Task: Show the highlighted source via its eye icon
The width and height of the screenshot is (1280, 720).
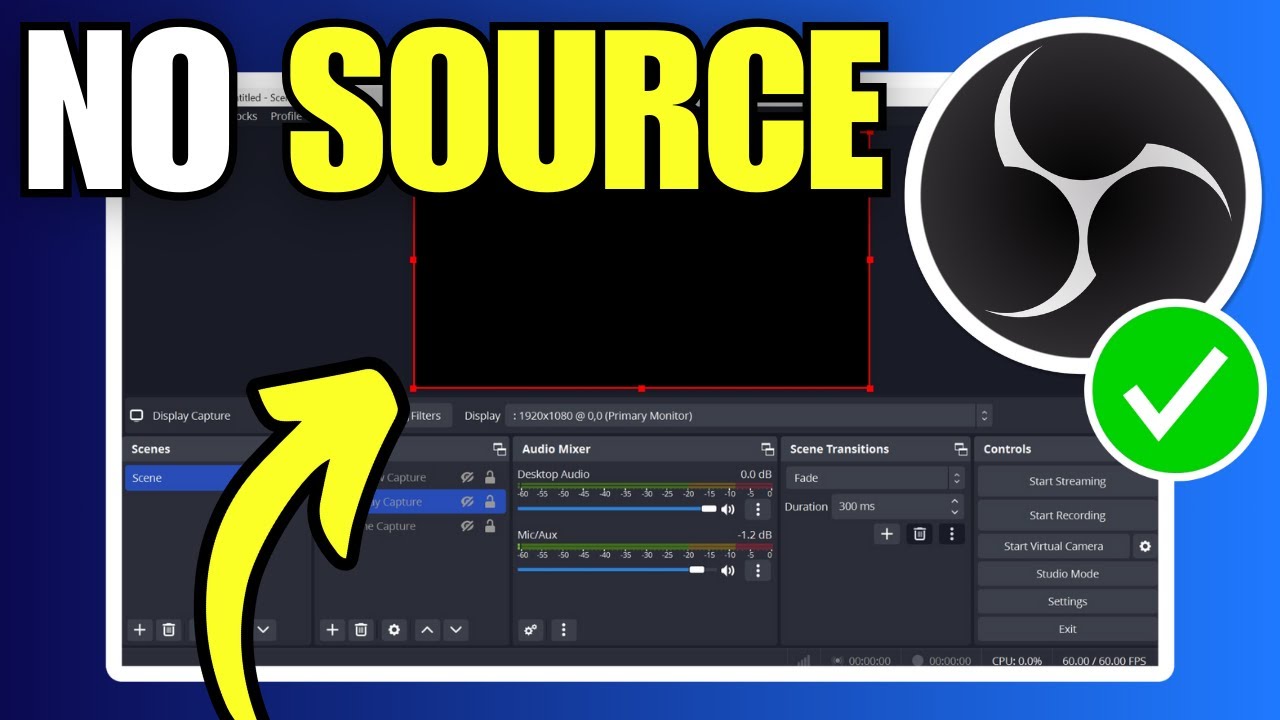Action: pyautogui.click(x=467, y=502)
